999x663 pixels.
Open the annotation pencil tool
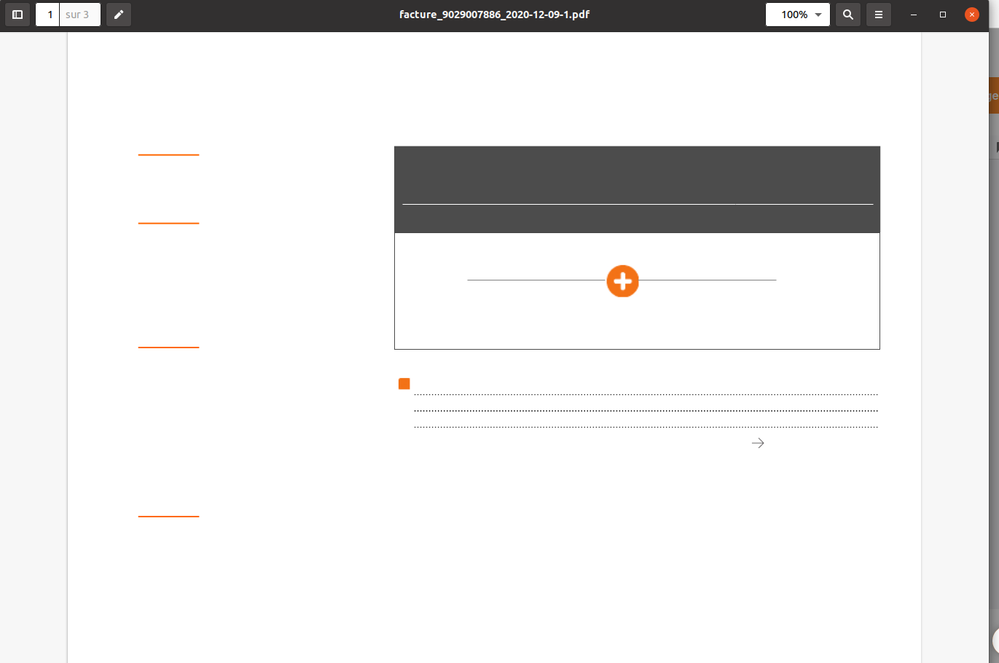click(119, 15)
